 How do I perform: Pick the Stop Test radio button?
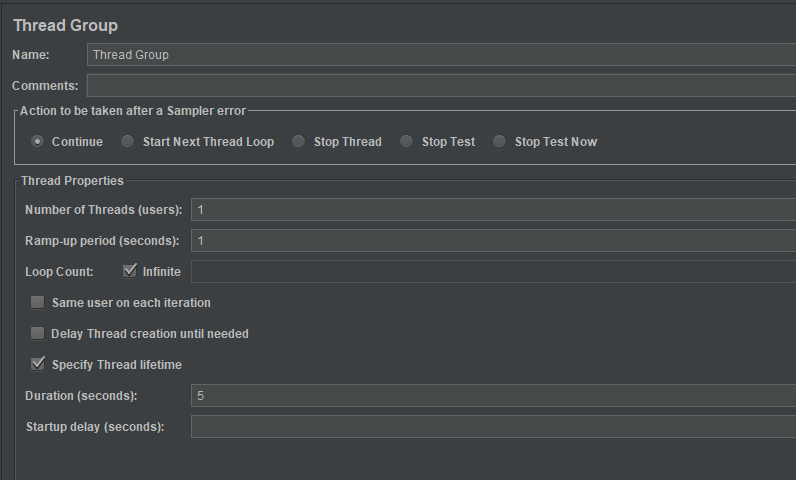click(407, 142)
